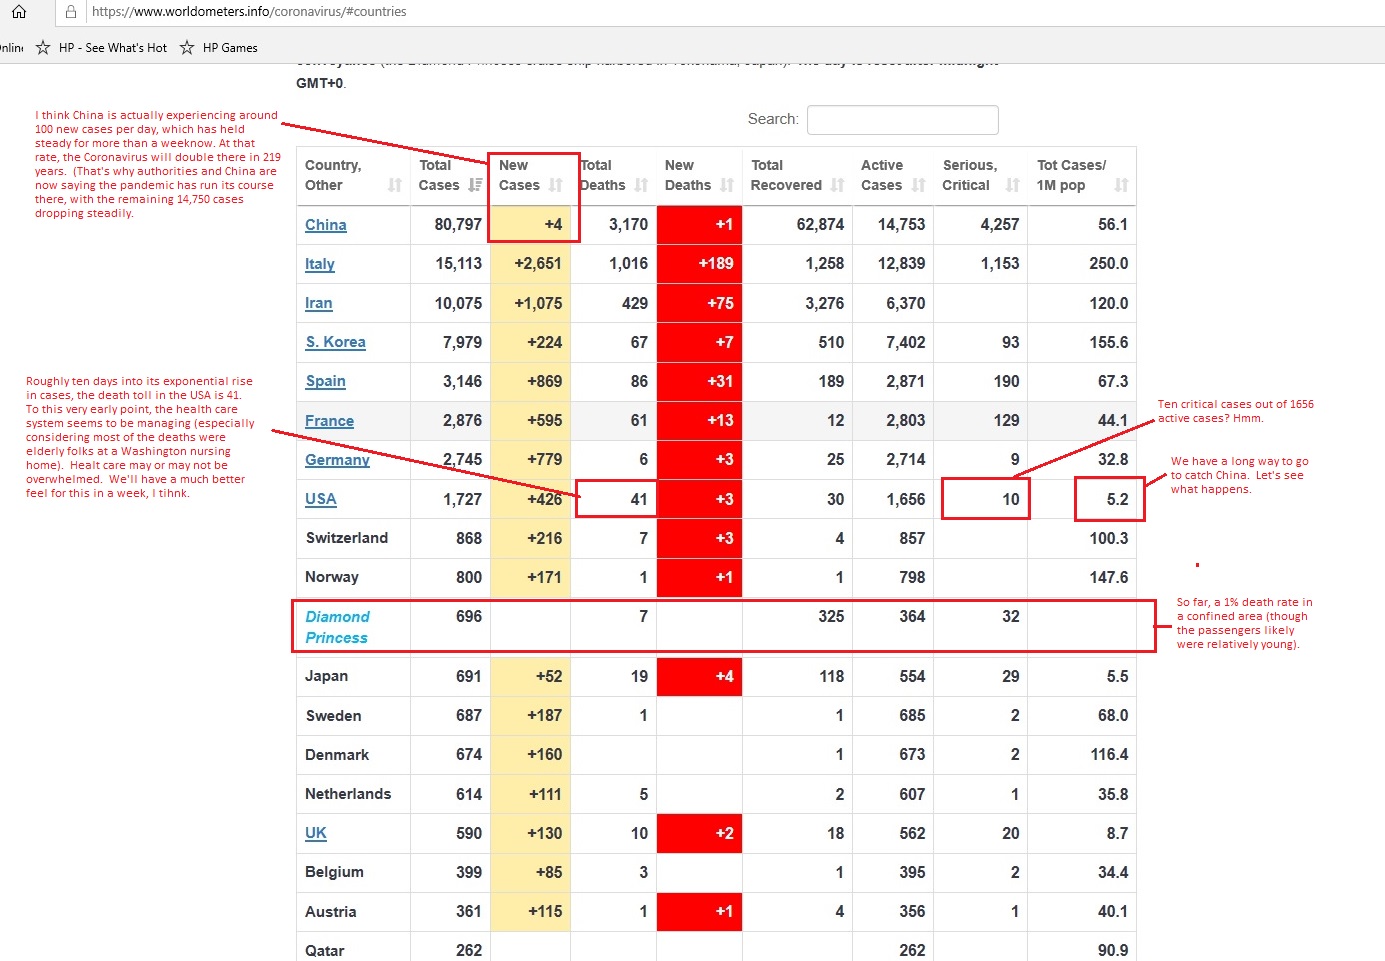Click the Diamond Princess row label
This screenshot has height=961, width=1385.
point(337,627)
